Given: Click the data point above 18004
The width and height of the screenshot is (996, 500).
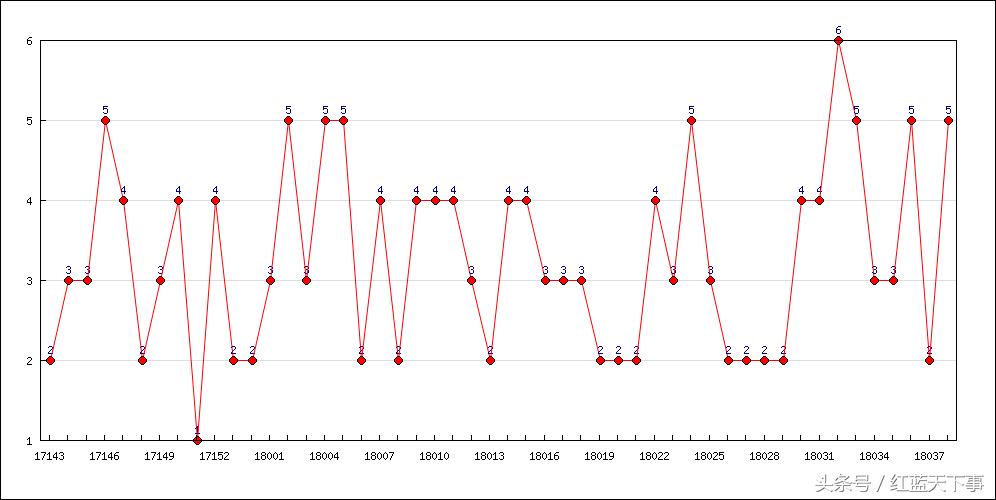Looking at the screenshot, I should pos(325,120).
